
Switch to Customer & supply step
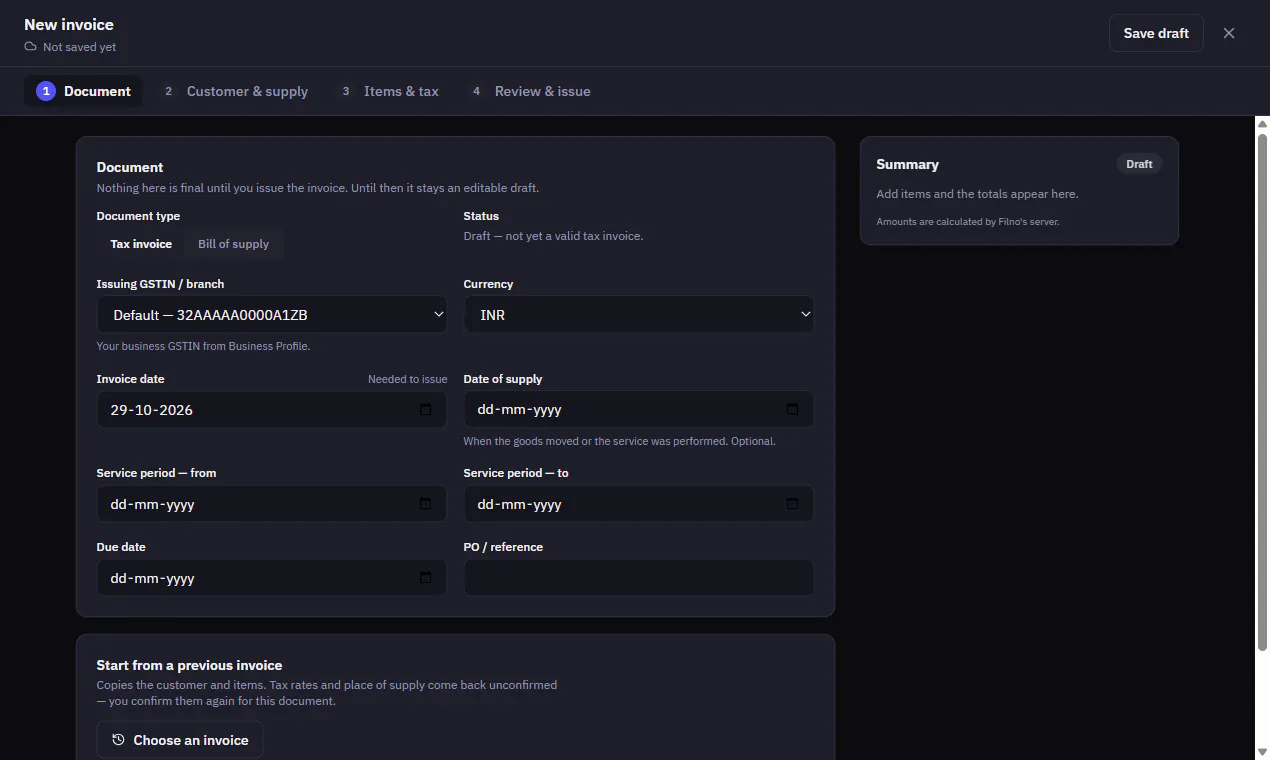(x=235, y=91)
